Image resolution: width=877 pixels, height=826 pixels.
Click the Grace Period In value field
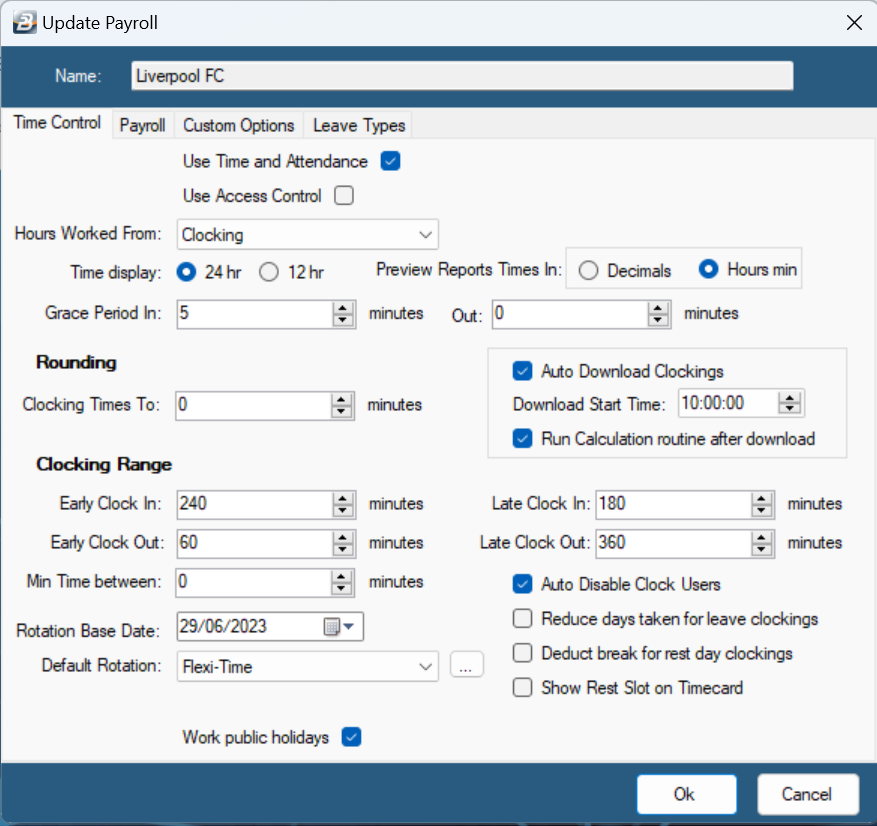click(255, 314)
